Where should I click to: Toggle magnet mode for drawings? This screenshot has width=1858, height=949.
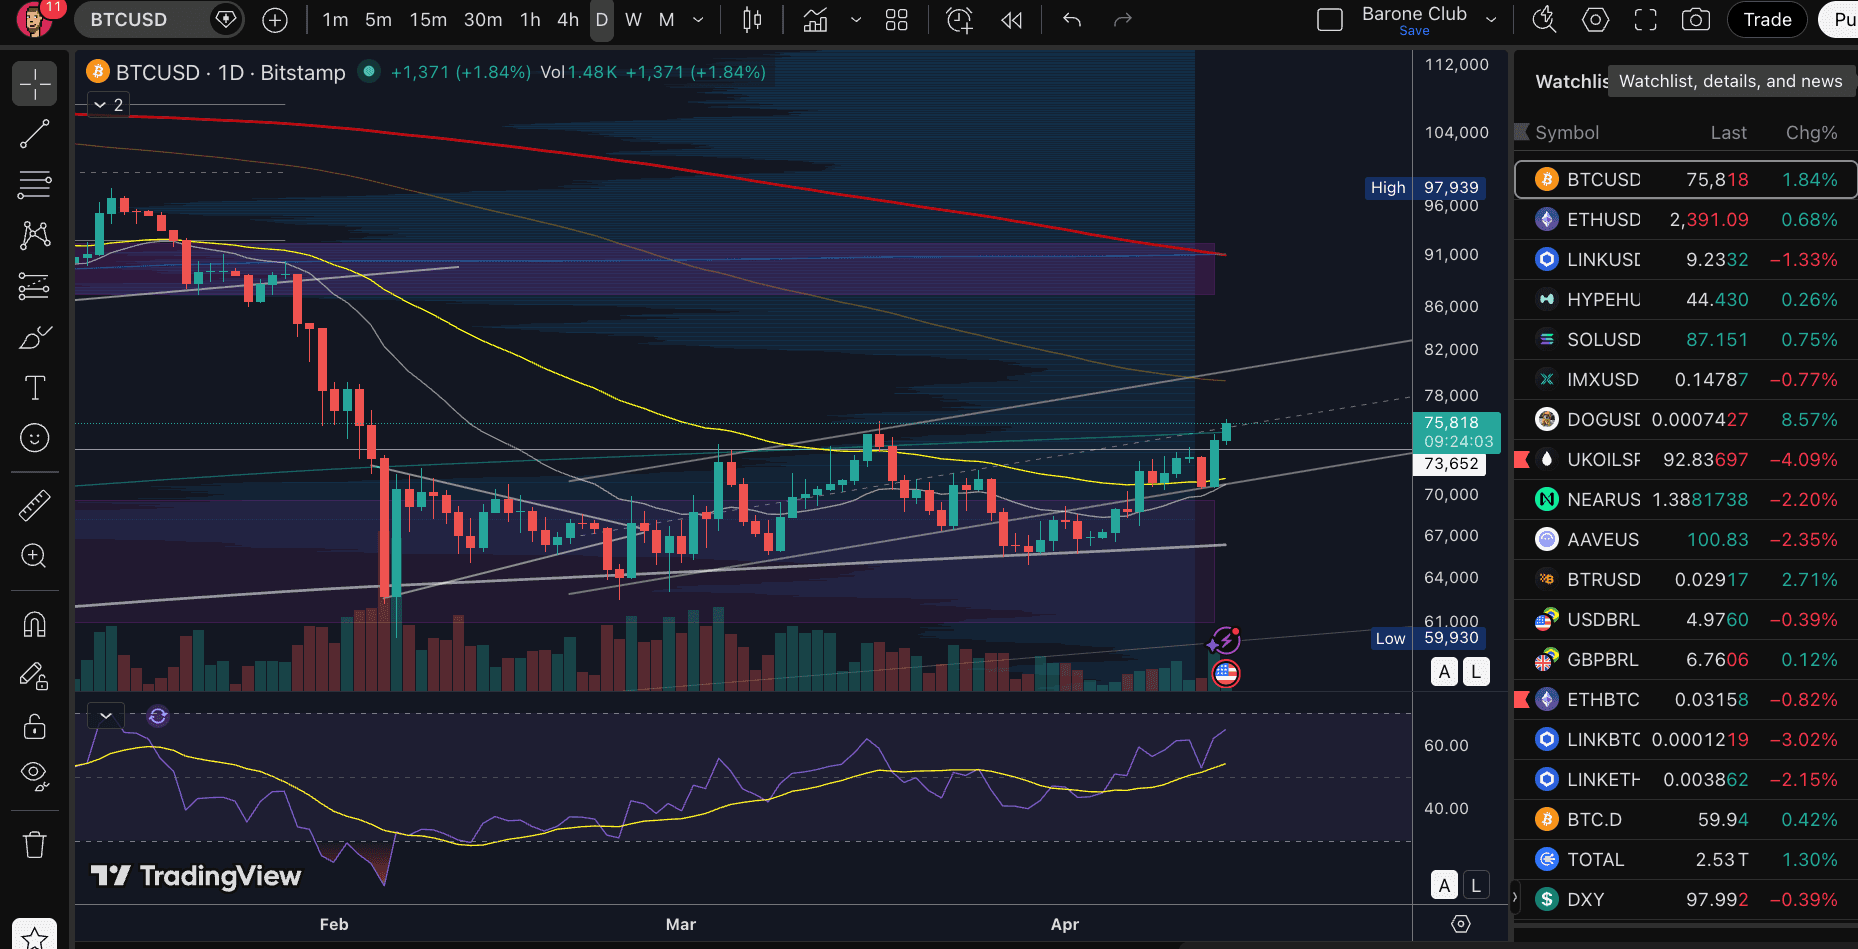35,625
